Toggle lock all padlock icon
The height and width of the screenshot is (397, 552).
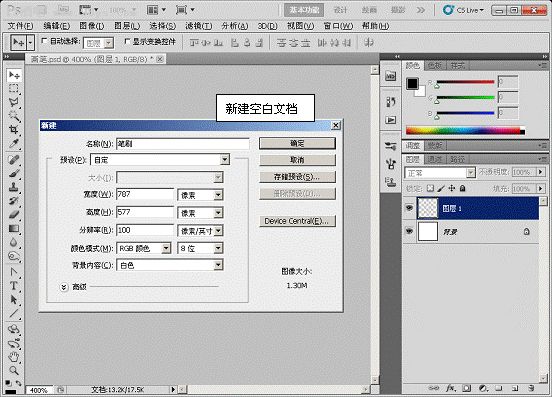click(463, 189)
